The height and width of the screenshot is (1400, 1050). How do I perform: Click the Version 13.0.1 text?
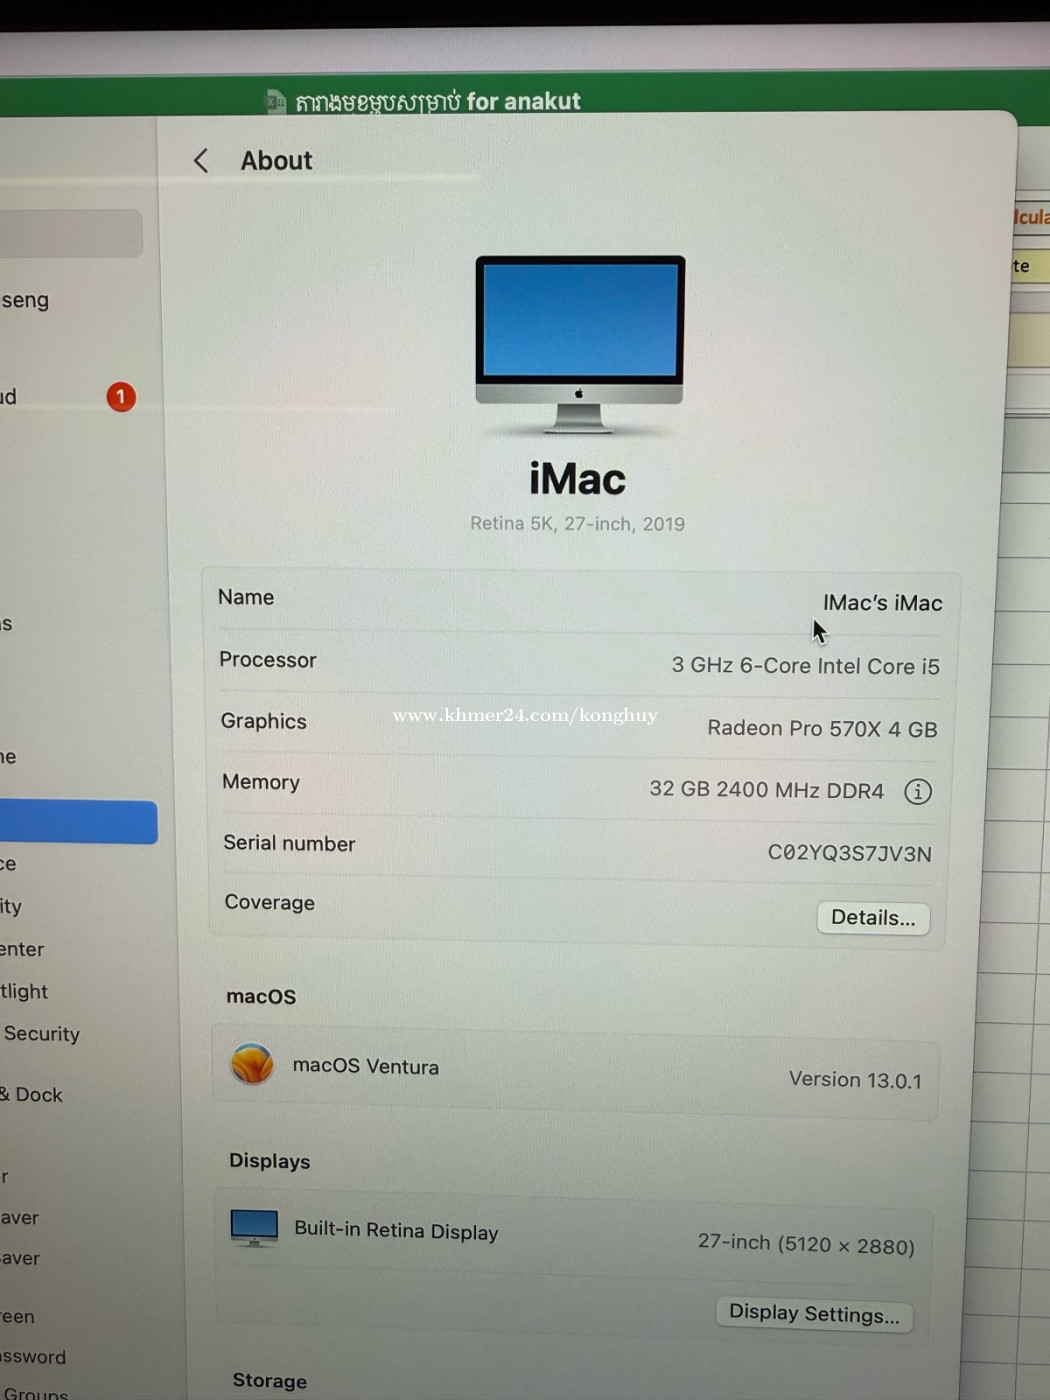click(x=855, y=1080)
